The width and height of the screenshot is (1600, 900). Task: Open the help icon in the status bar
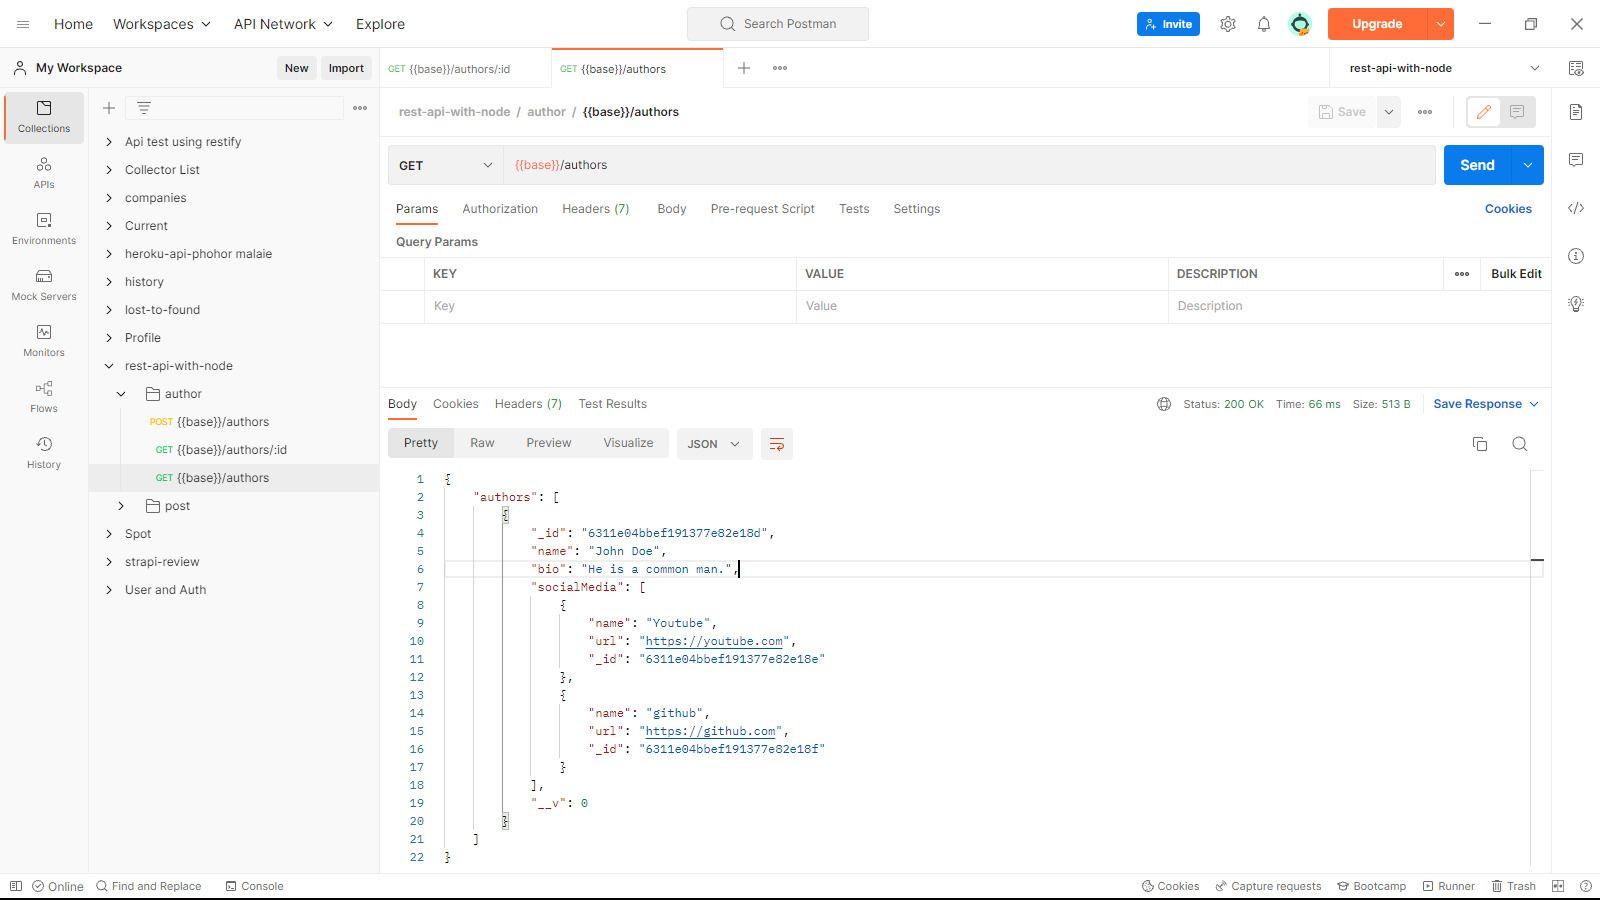(x=1585, y=886)
